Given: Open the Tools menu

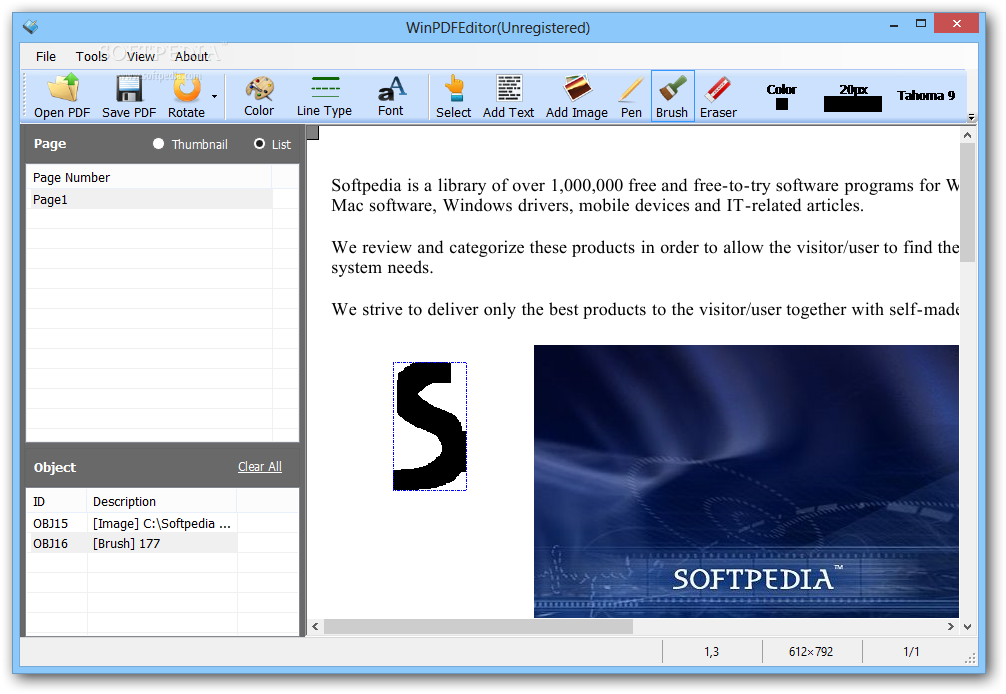Looking at the screenshot, I should point(92,56).
